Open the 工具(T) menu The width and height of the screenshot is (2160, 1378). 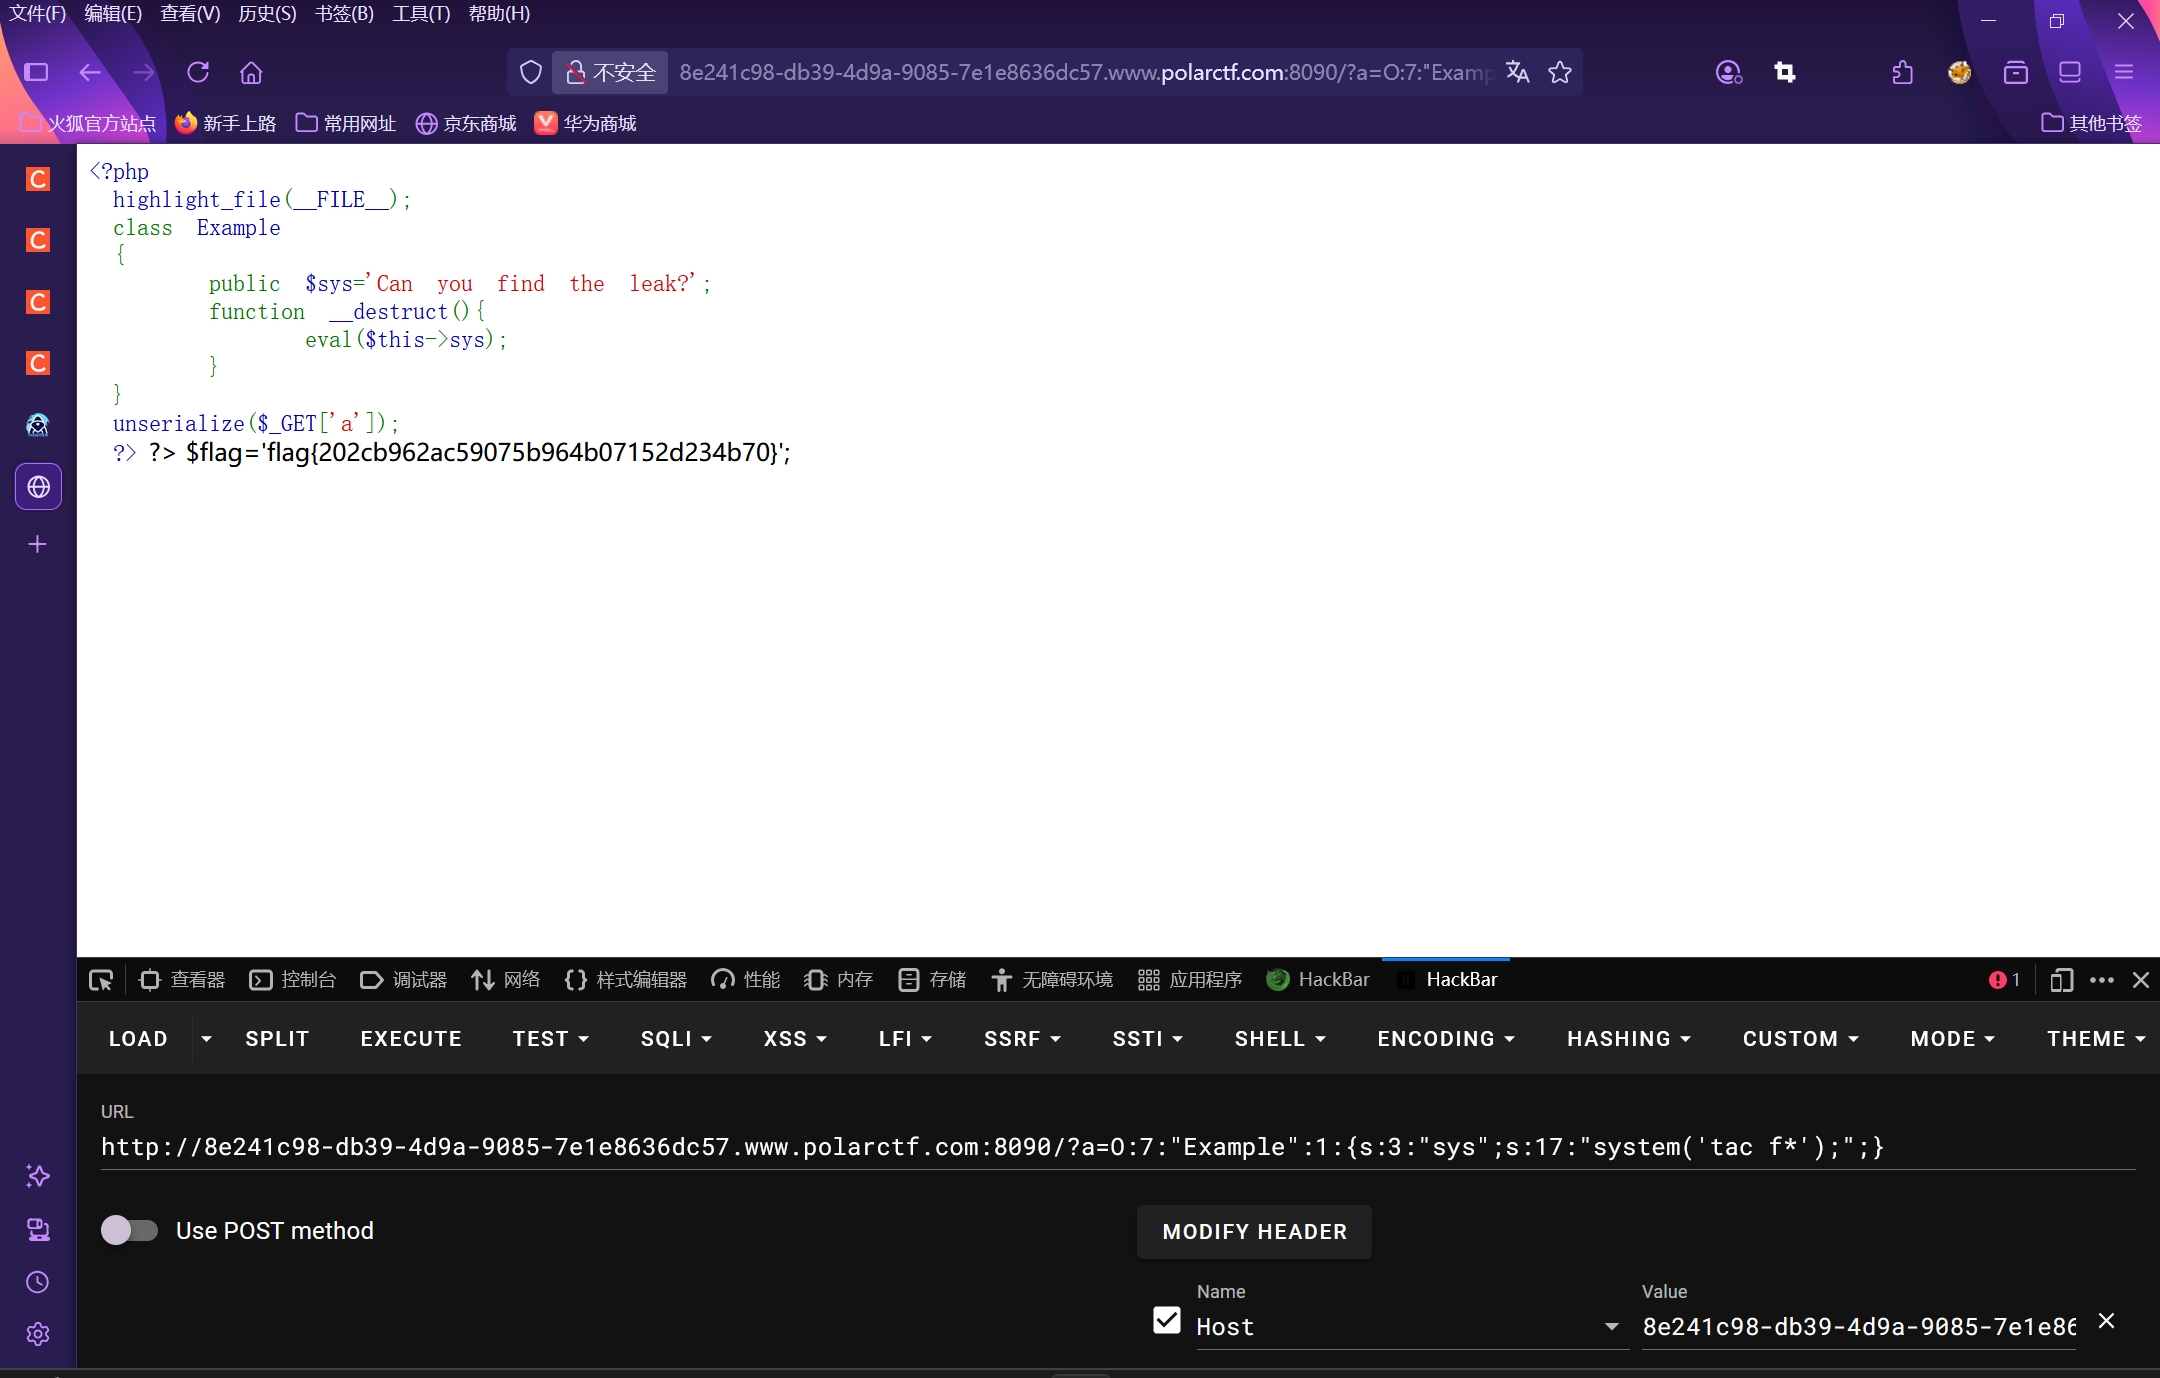[421, 14]
